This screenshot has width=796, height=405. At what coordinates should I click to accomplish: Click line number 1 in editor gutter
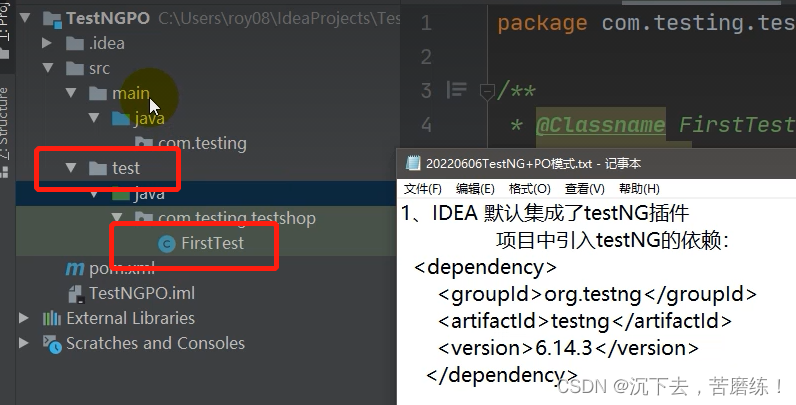point(426,23)
